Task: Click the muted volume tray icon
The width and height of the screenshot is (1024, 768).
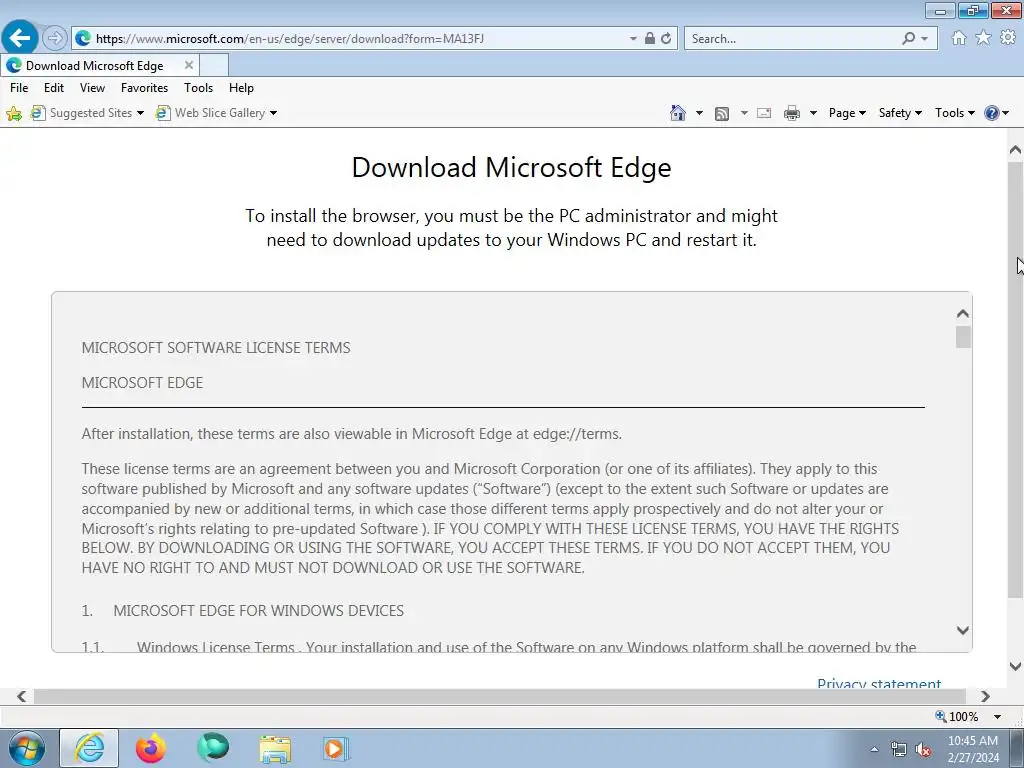Action: click(x=923, y=750)
